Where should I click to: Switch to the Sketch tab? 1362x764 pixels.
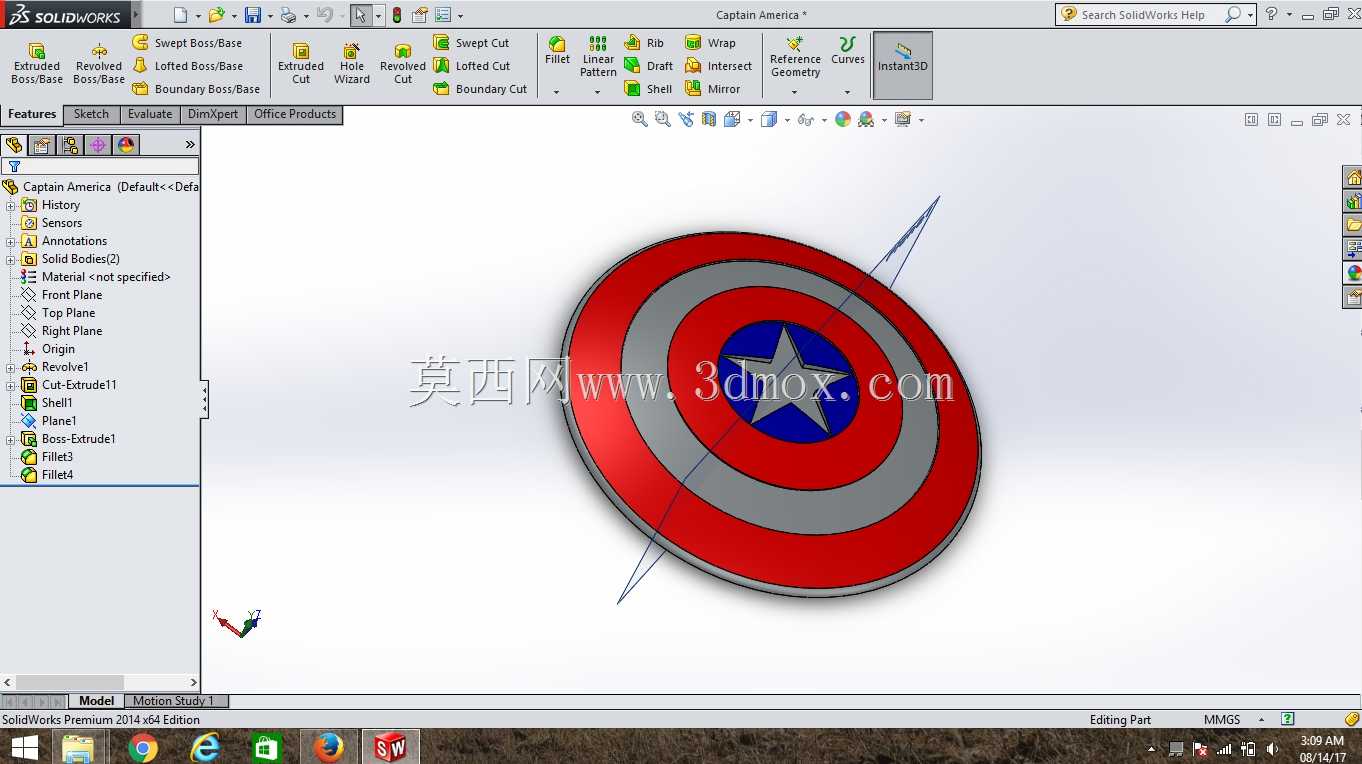91,115
